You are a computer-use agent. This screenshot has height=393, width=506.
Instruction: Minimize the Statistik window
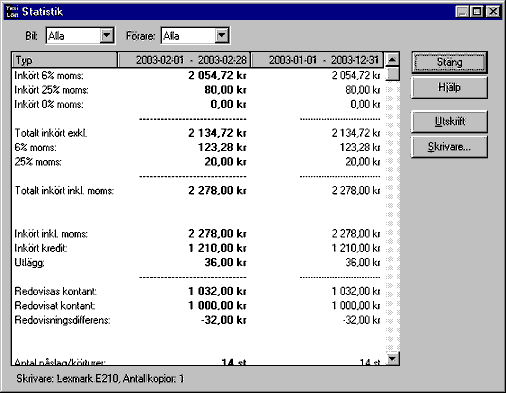[462, 12]
